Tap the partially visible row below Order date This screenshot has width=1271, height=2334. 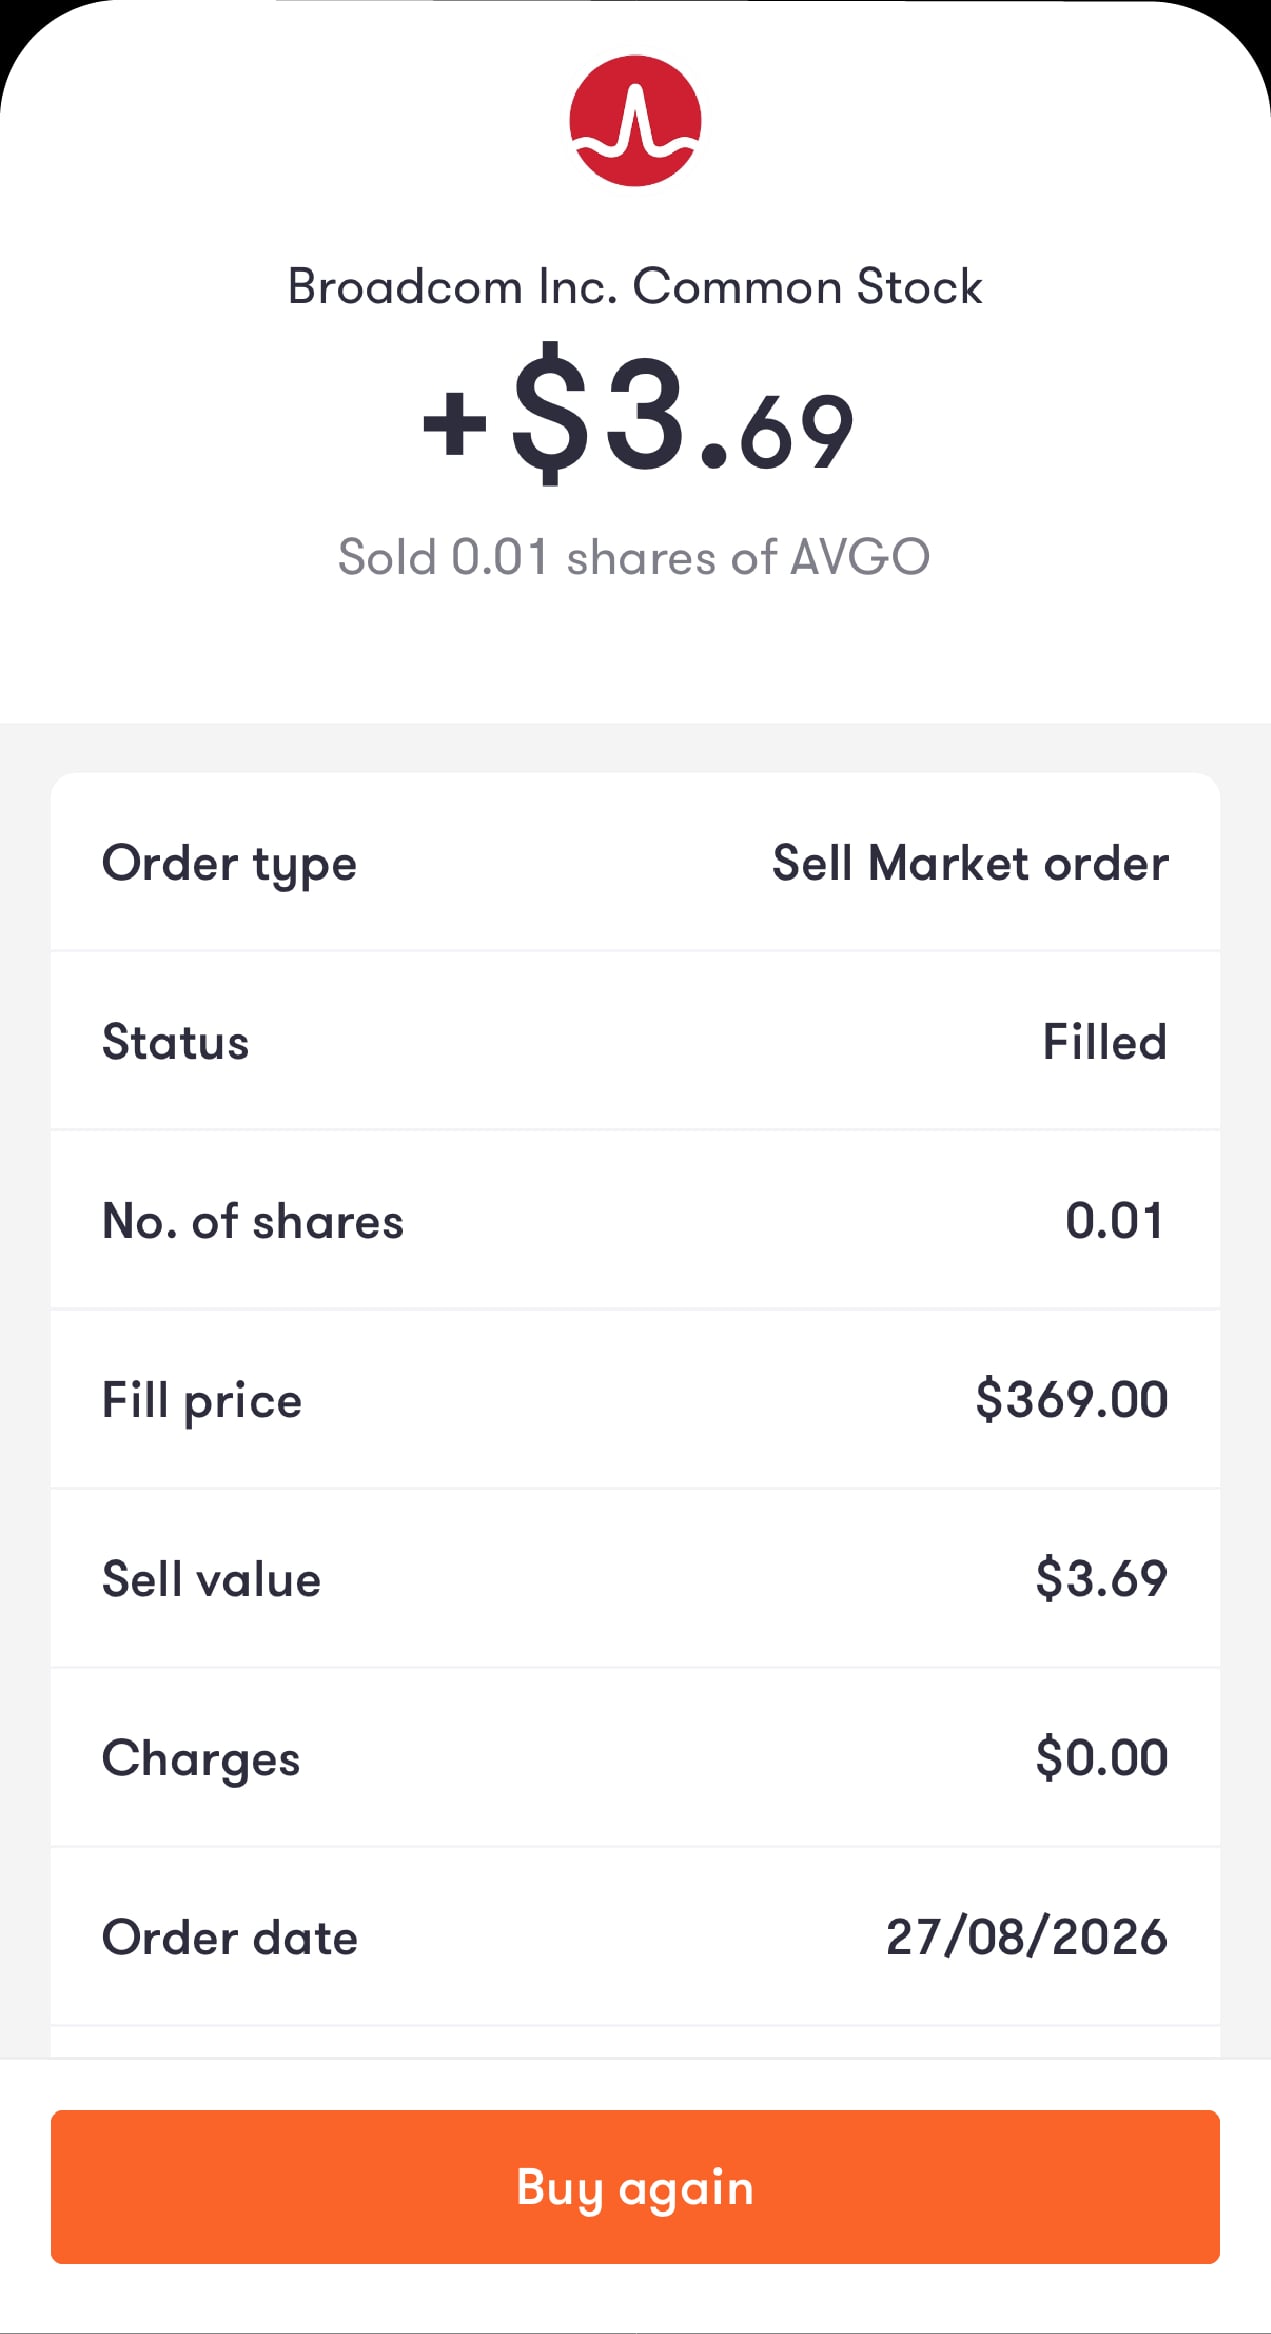pos(635,2042)
